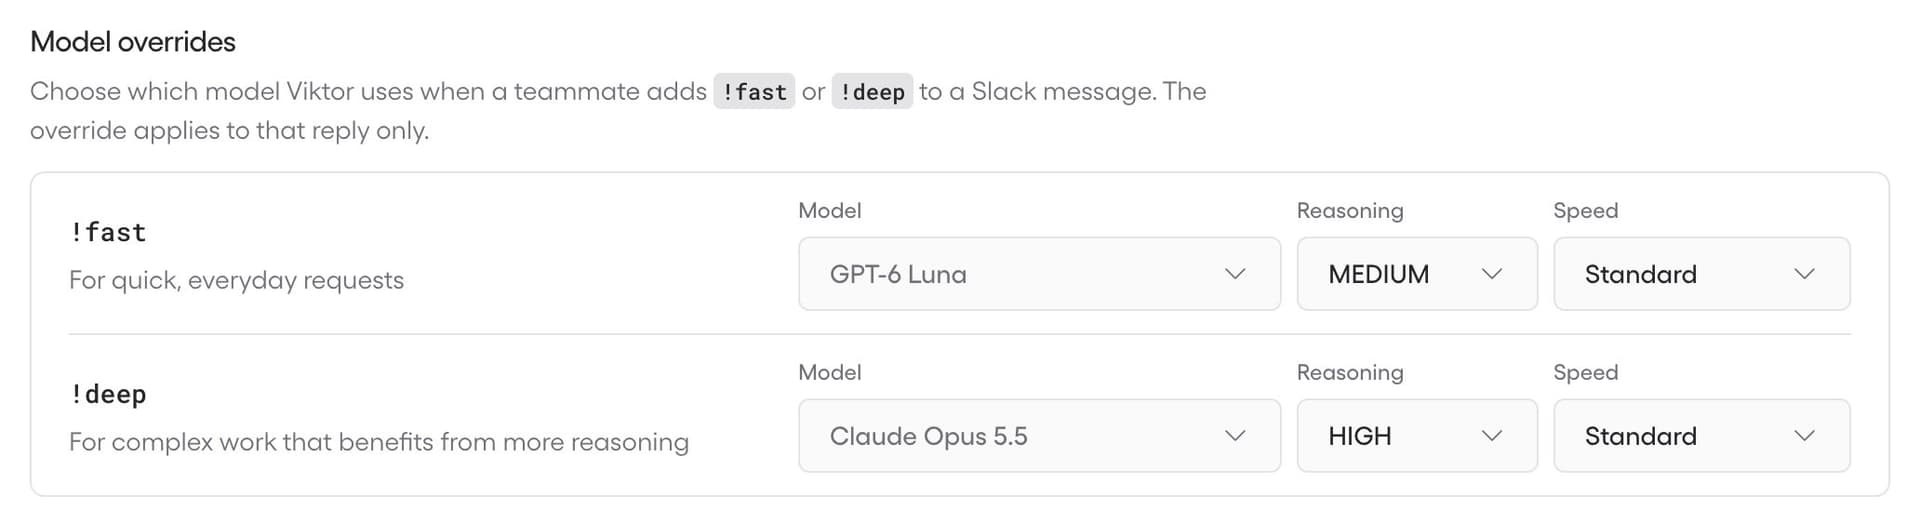Image resolution: width=1920 pixels, height=527 pixels.
Task: Click the chevron in the GPT-6 Luna dropdown
Action: 1235,274
